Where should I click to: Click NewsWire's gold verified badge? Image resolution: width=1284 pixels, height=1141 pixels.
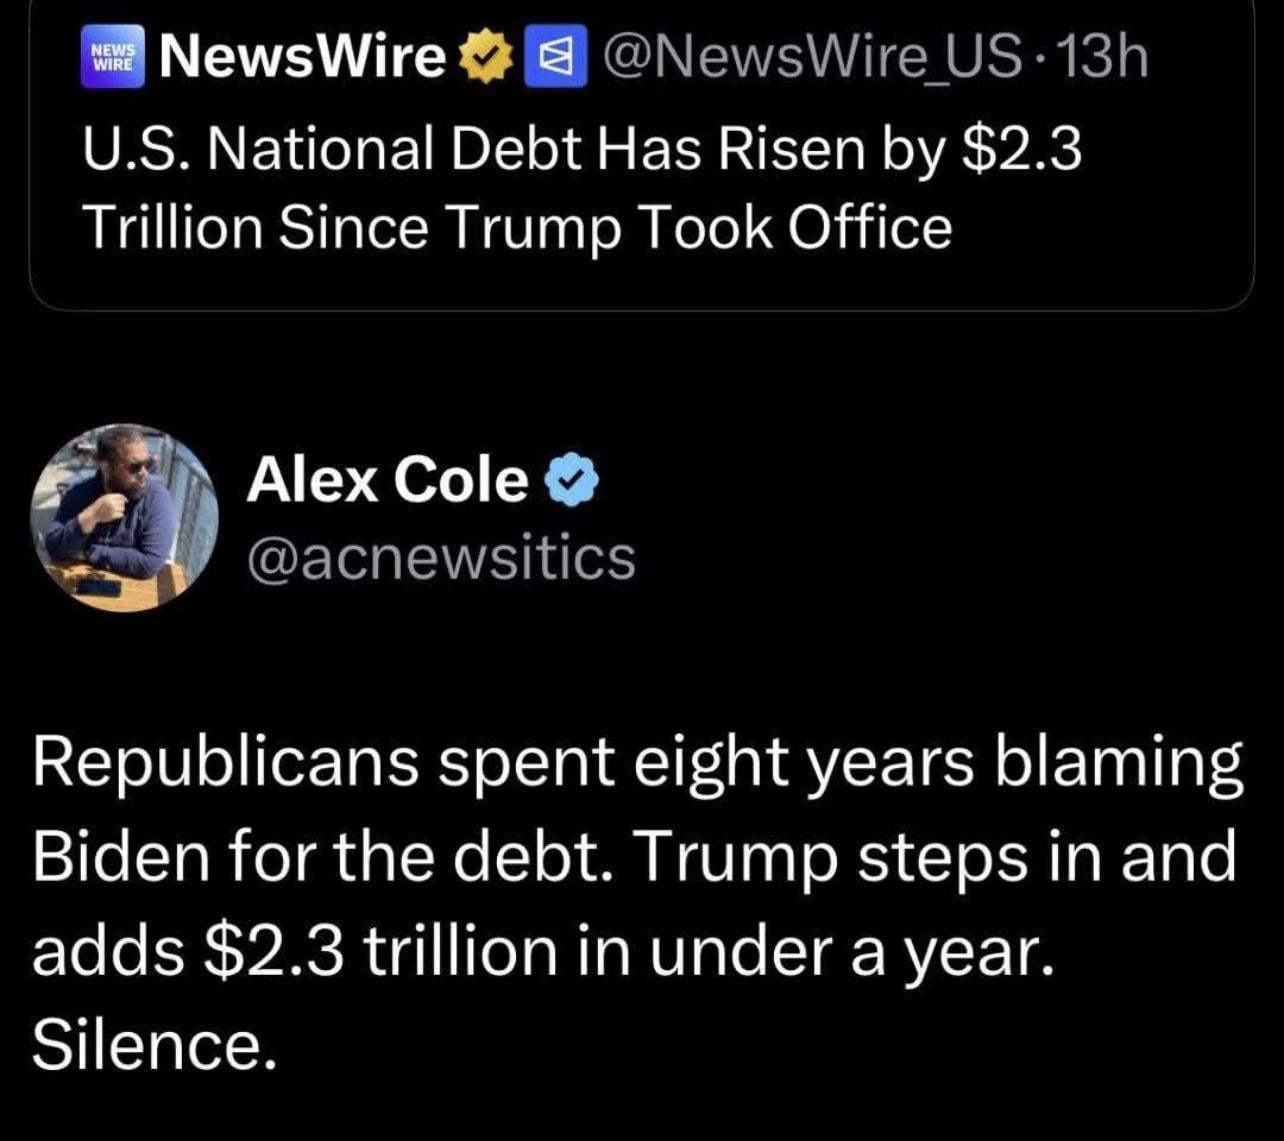pyautogui.click(x=483, y=58)
